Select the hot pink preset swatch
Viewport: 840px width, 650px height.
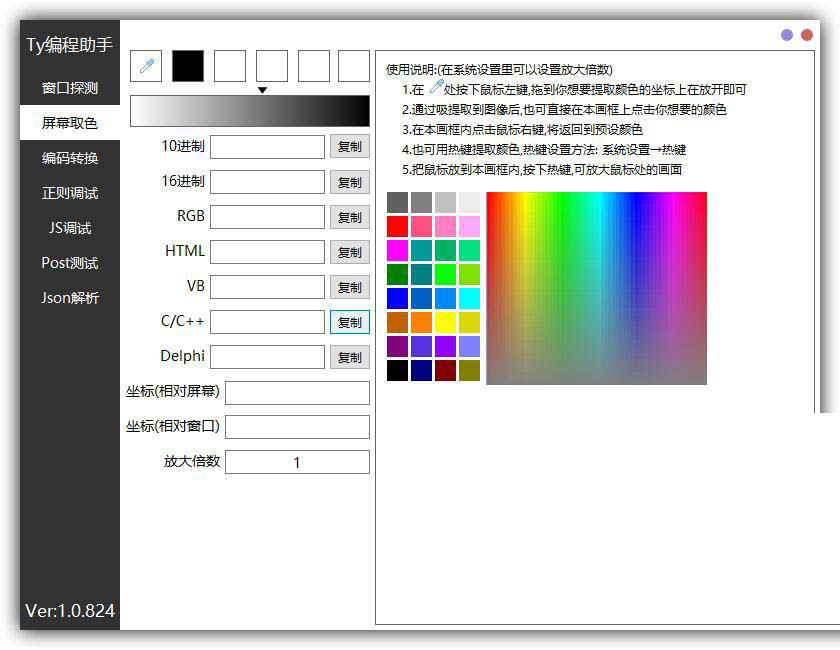click(421, 226)
